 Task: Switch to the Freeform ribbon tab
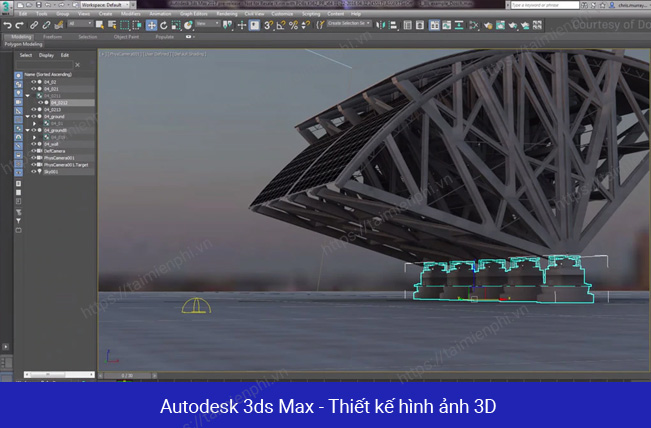click(52, 37)
